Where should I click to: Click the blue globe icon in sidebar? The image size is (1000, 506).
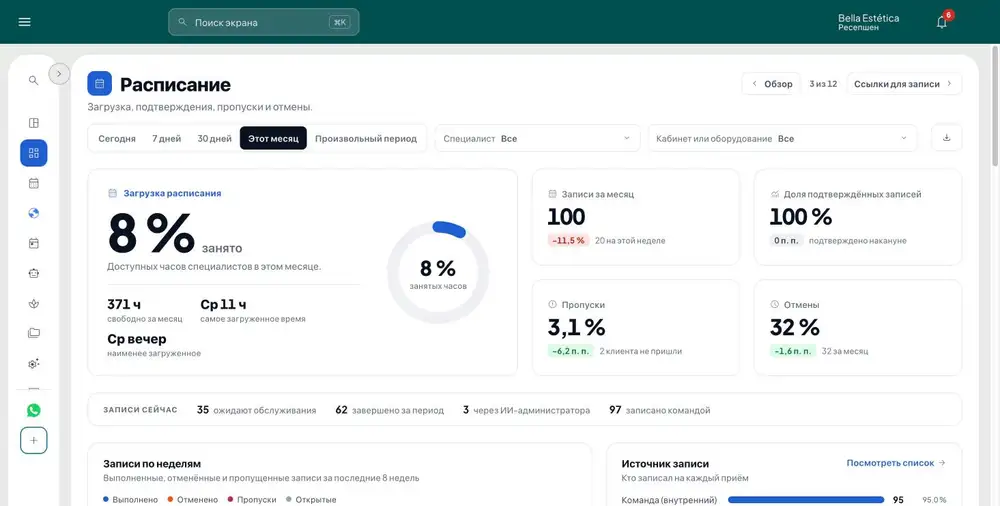coord(34,213)
